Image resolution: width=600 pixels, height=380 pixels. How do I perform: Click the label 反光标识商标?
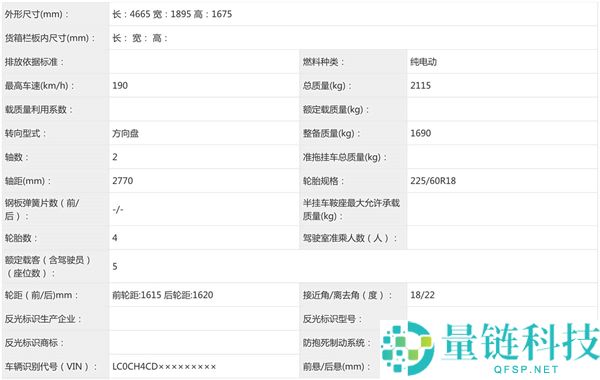coord(34,343)
